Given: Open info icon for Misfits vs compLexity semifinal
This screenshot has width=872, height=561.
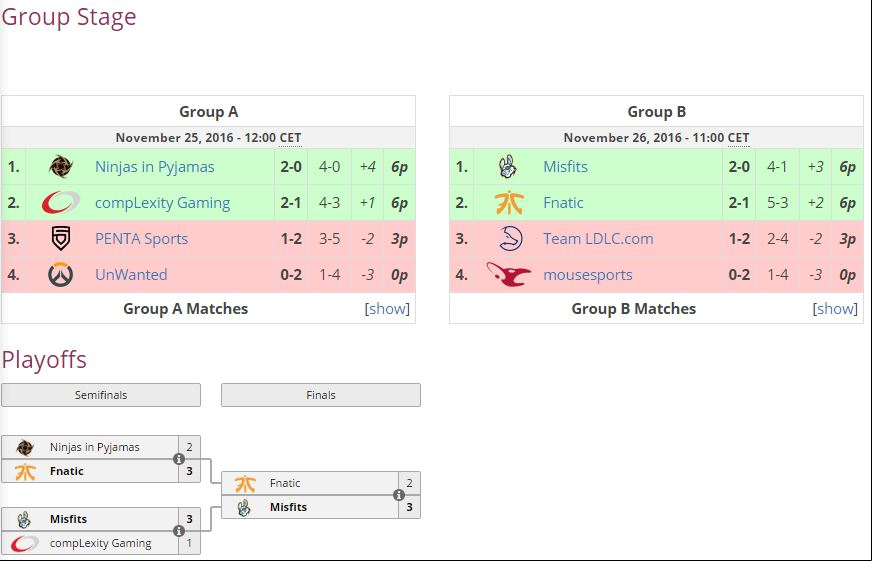Looking at the screenshot, I should pyautogui.click(x=179, y=531).
